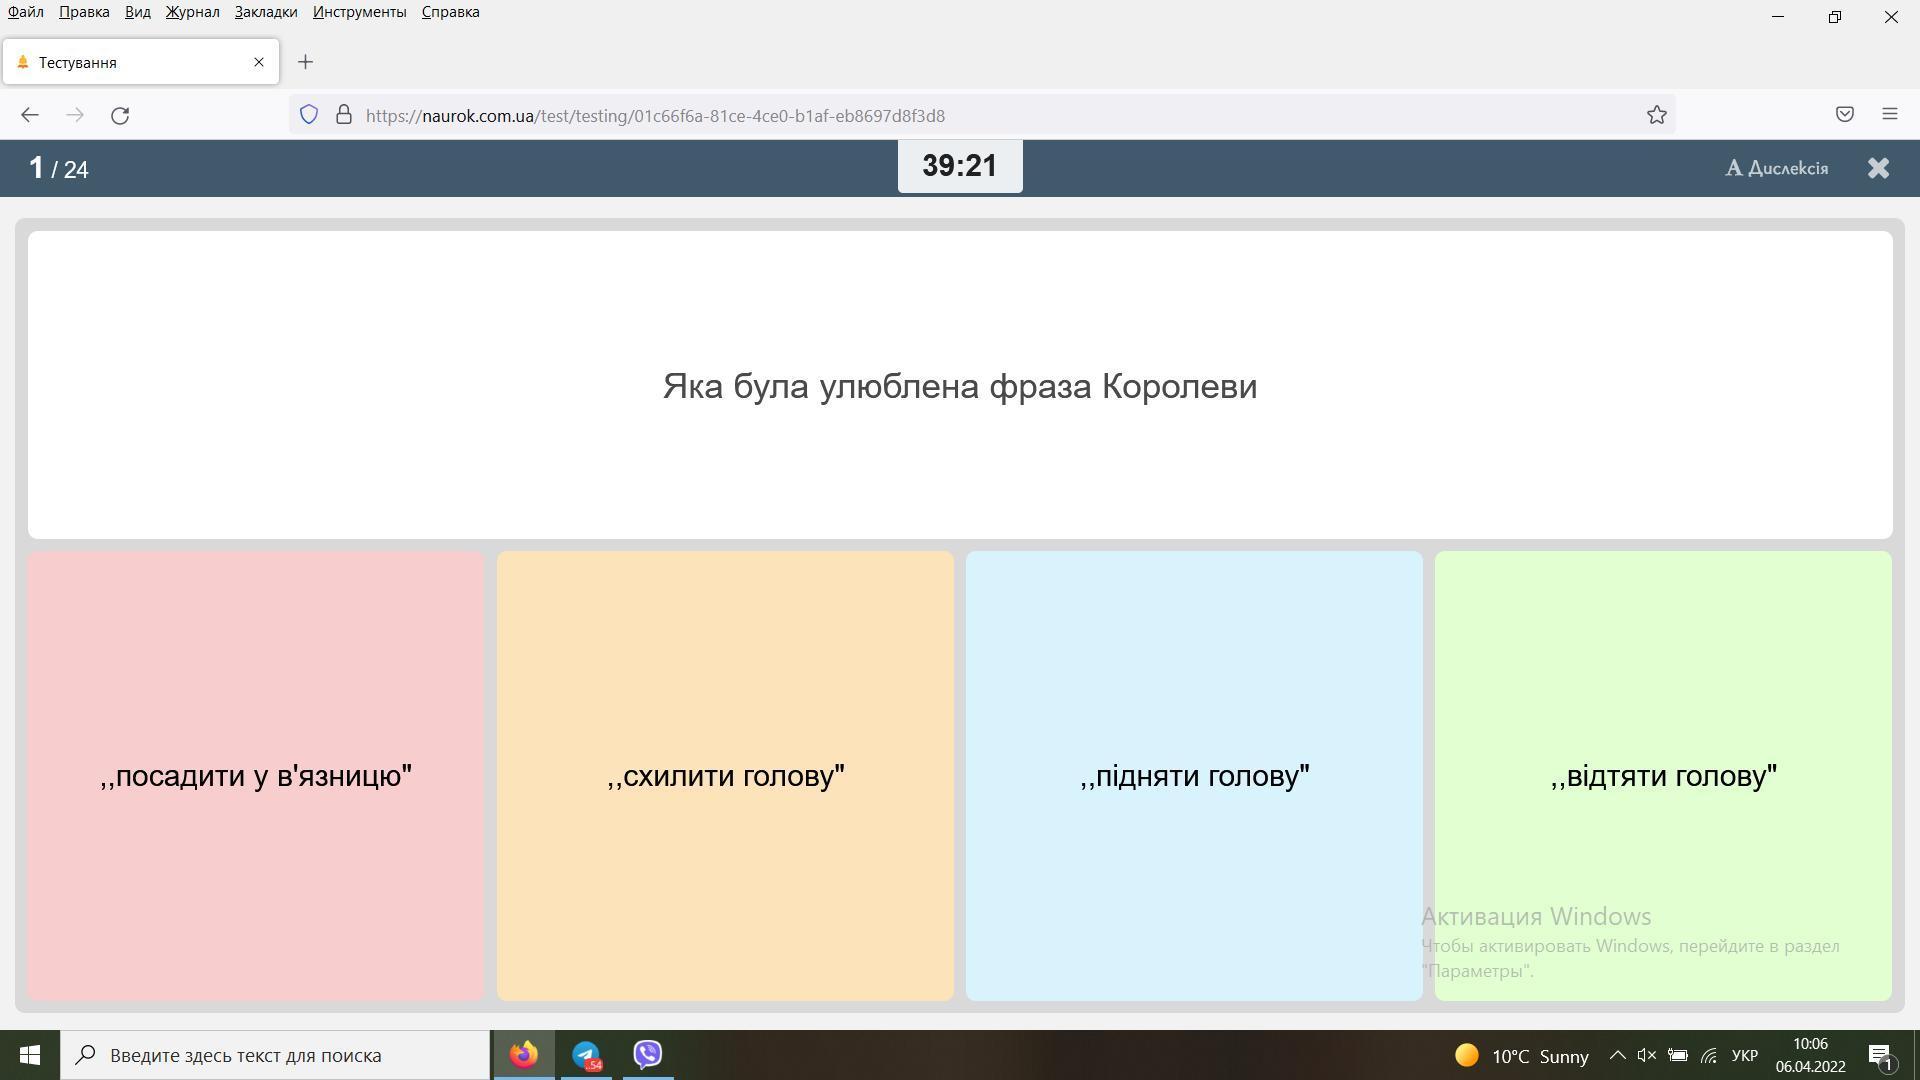
Task: Open Viber from the taskbar
Action: [648, 1055]
